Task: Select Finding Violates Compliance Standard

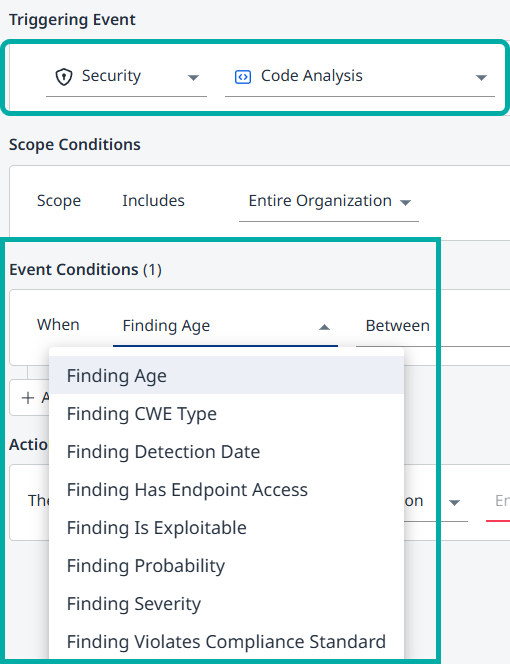Action: [x=227, y=642]
